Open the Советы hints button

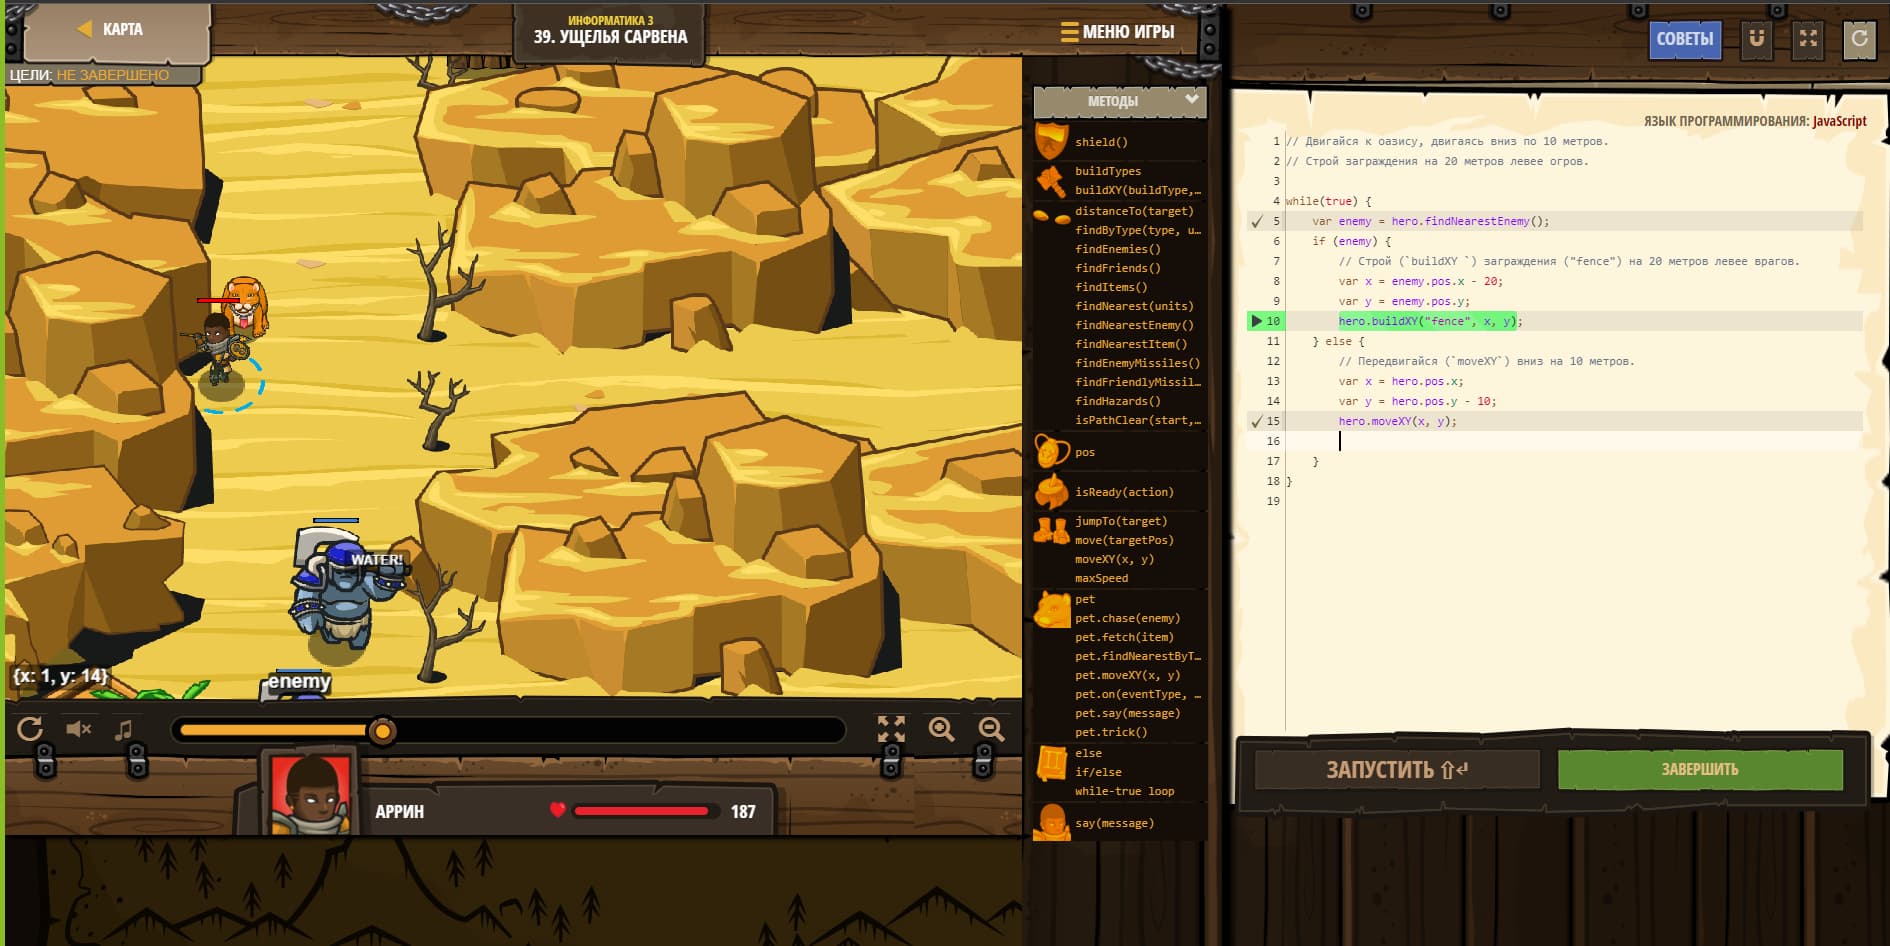pos(1685,39)
